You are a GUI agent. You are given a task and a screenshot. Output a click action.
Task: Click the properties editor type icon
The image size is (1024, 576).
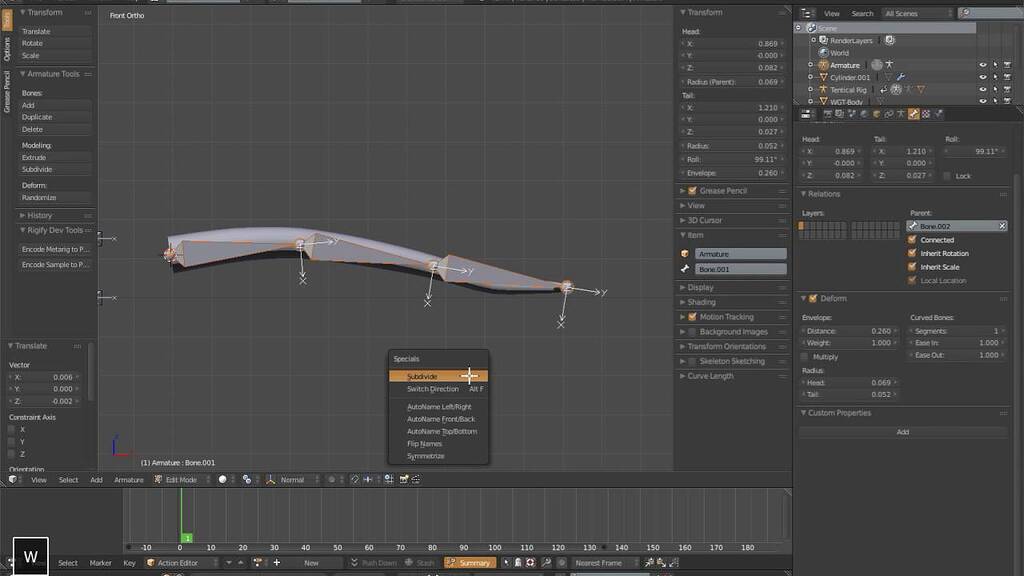click(x=806, y=114)
